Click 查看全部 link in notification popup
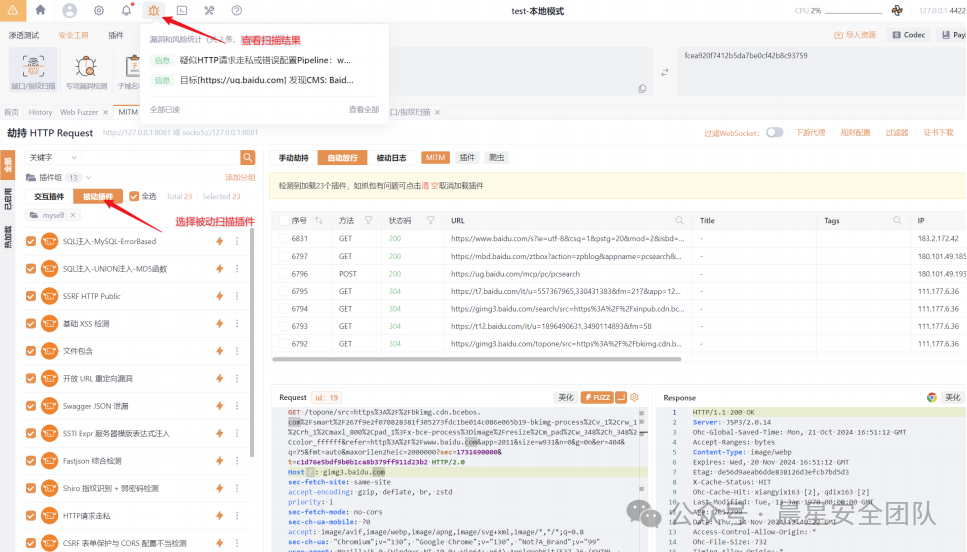Viewport: 967px width, 552px height. [363, 109]
